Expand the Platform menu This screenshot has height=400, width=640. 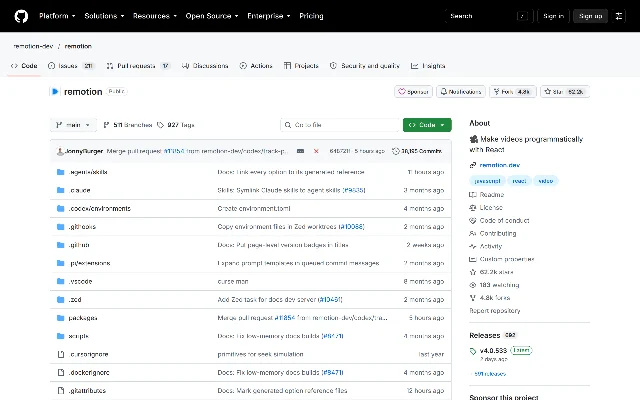pyautogui.click(x=57, y=16)
